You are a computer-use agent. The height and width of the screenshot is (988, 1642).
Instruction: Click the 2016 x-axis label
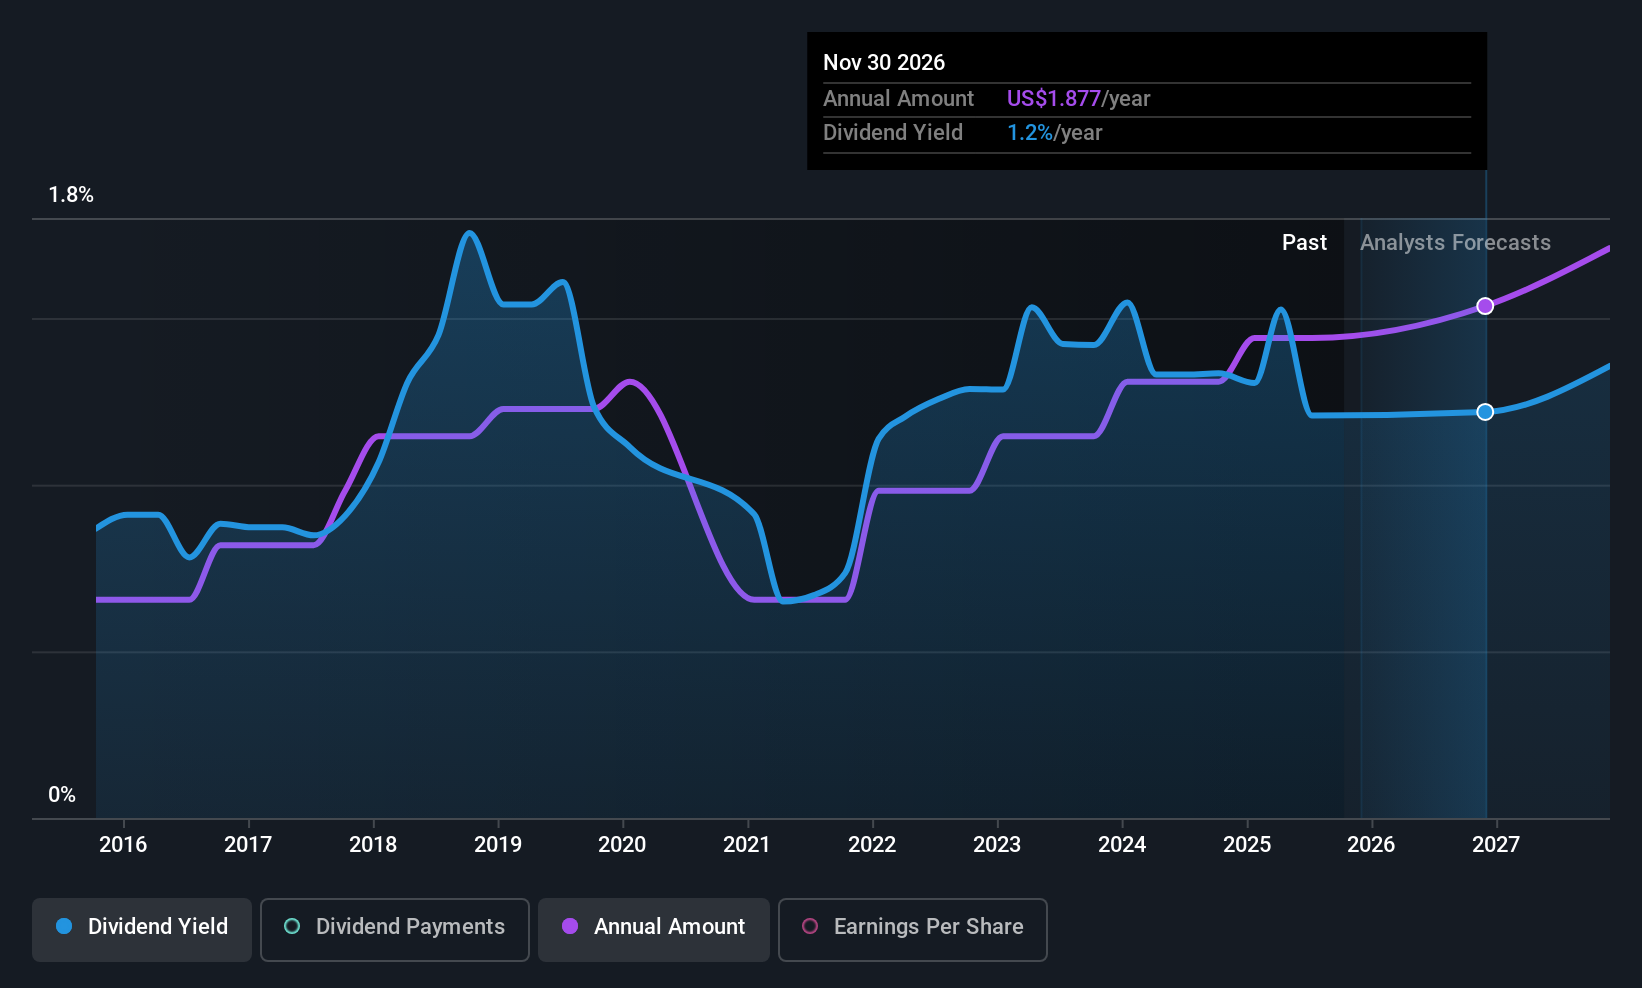point(123,845)
